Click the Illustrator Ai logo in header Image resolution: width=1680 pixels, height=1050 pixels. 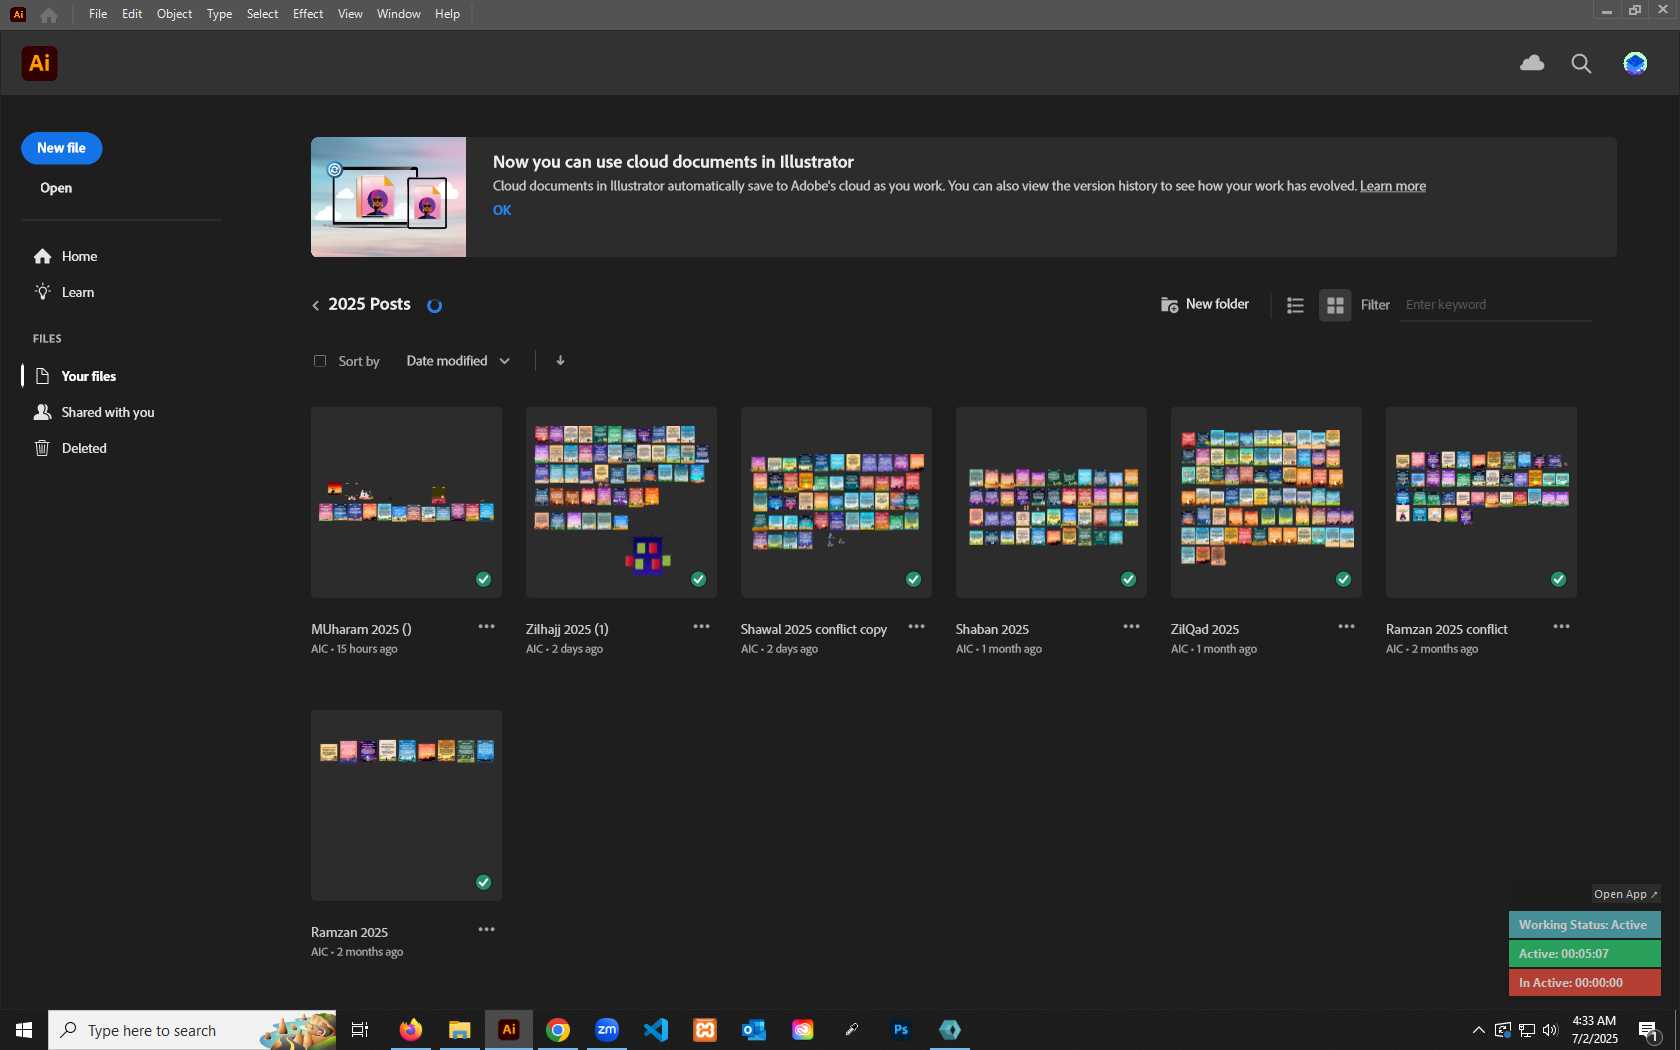tap(39, 63)
